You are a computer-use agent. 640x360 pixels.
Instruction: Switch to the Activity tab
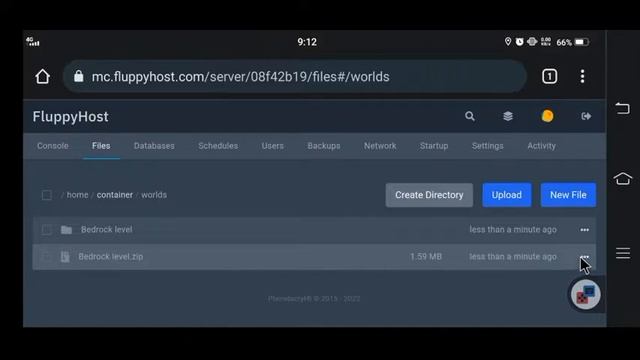[541, 146]
